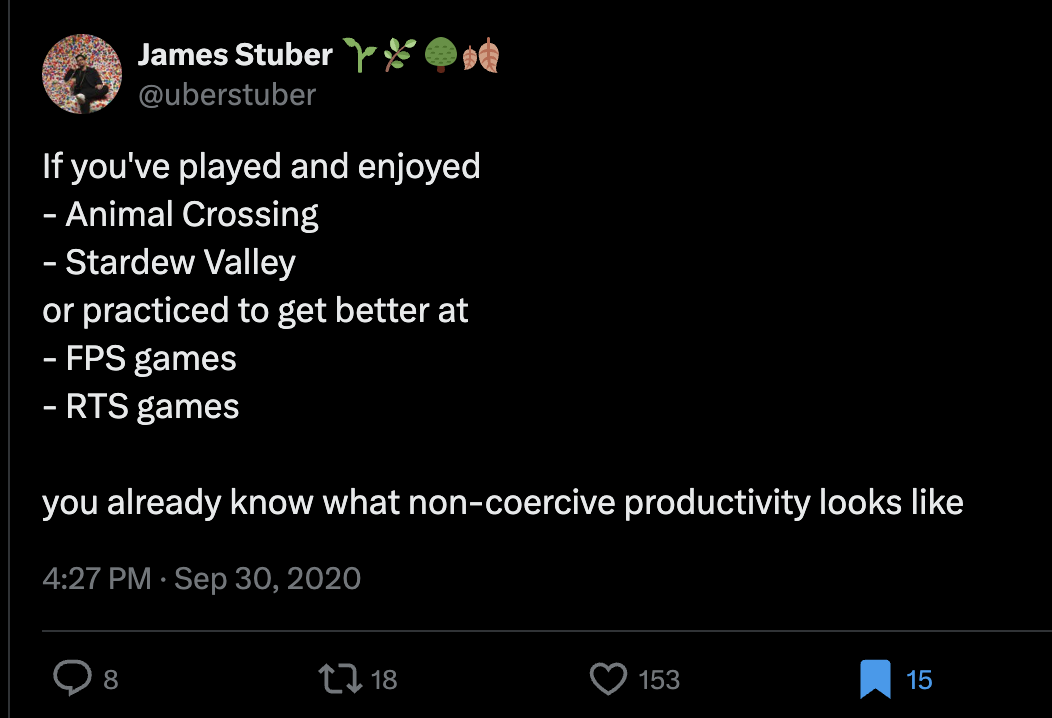
Task: Click the like count of 153
Action: [x=658, y=680]
